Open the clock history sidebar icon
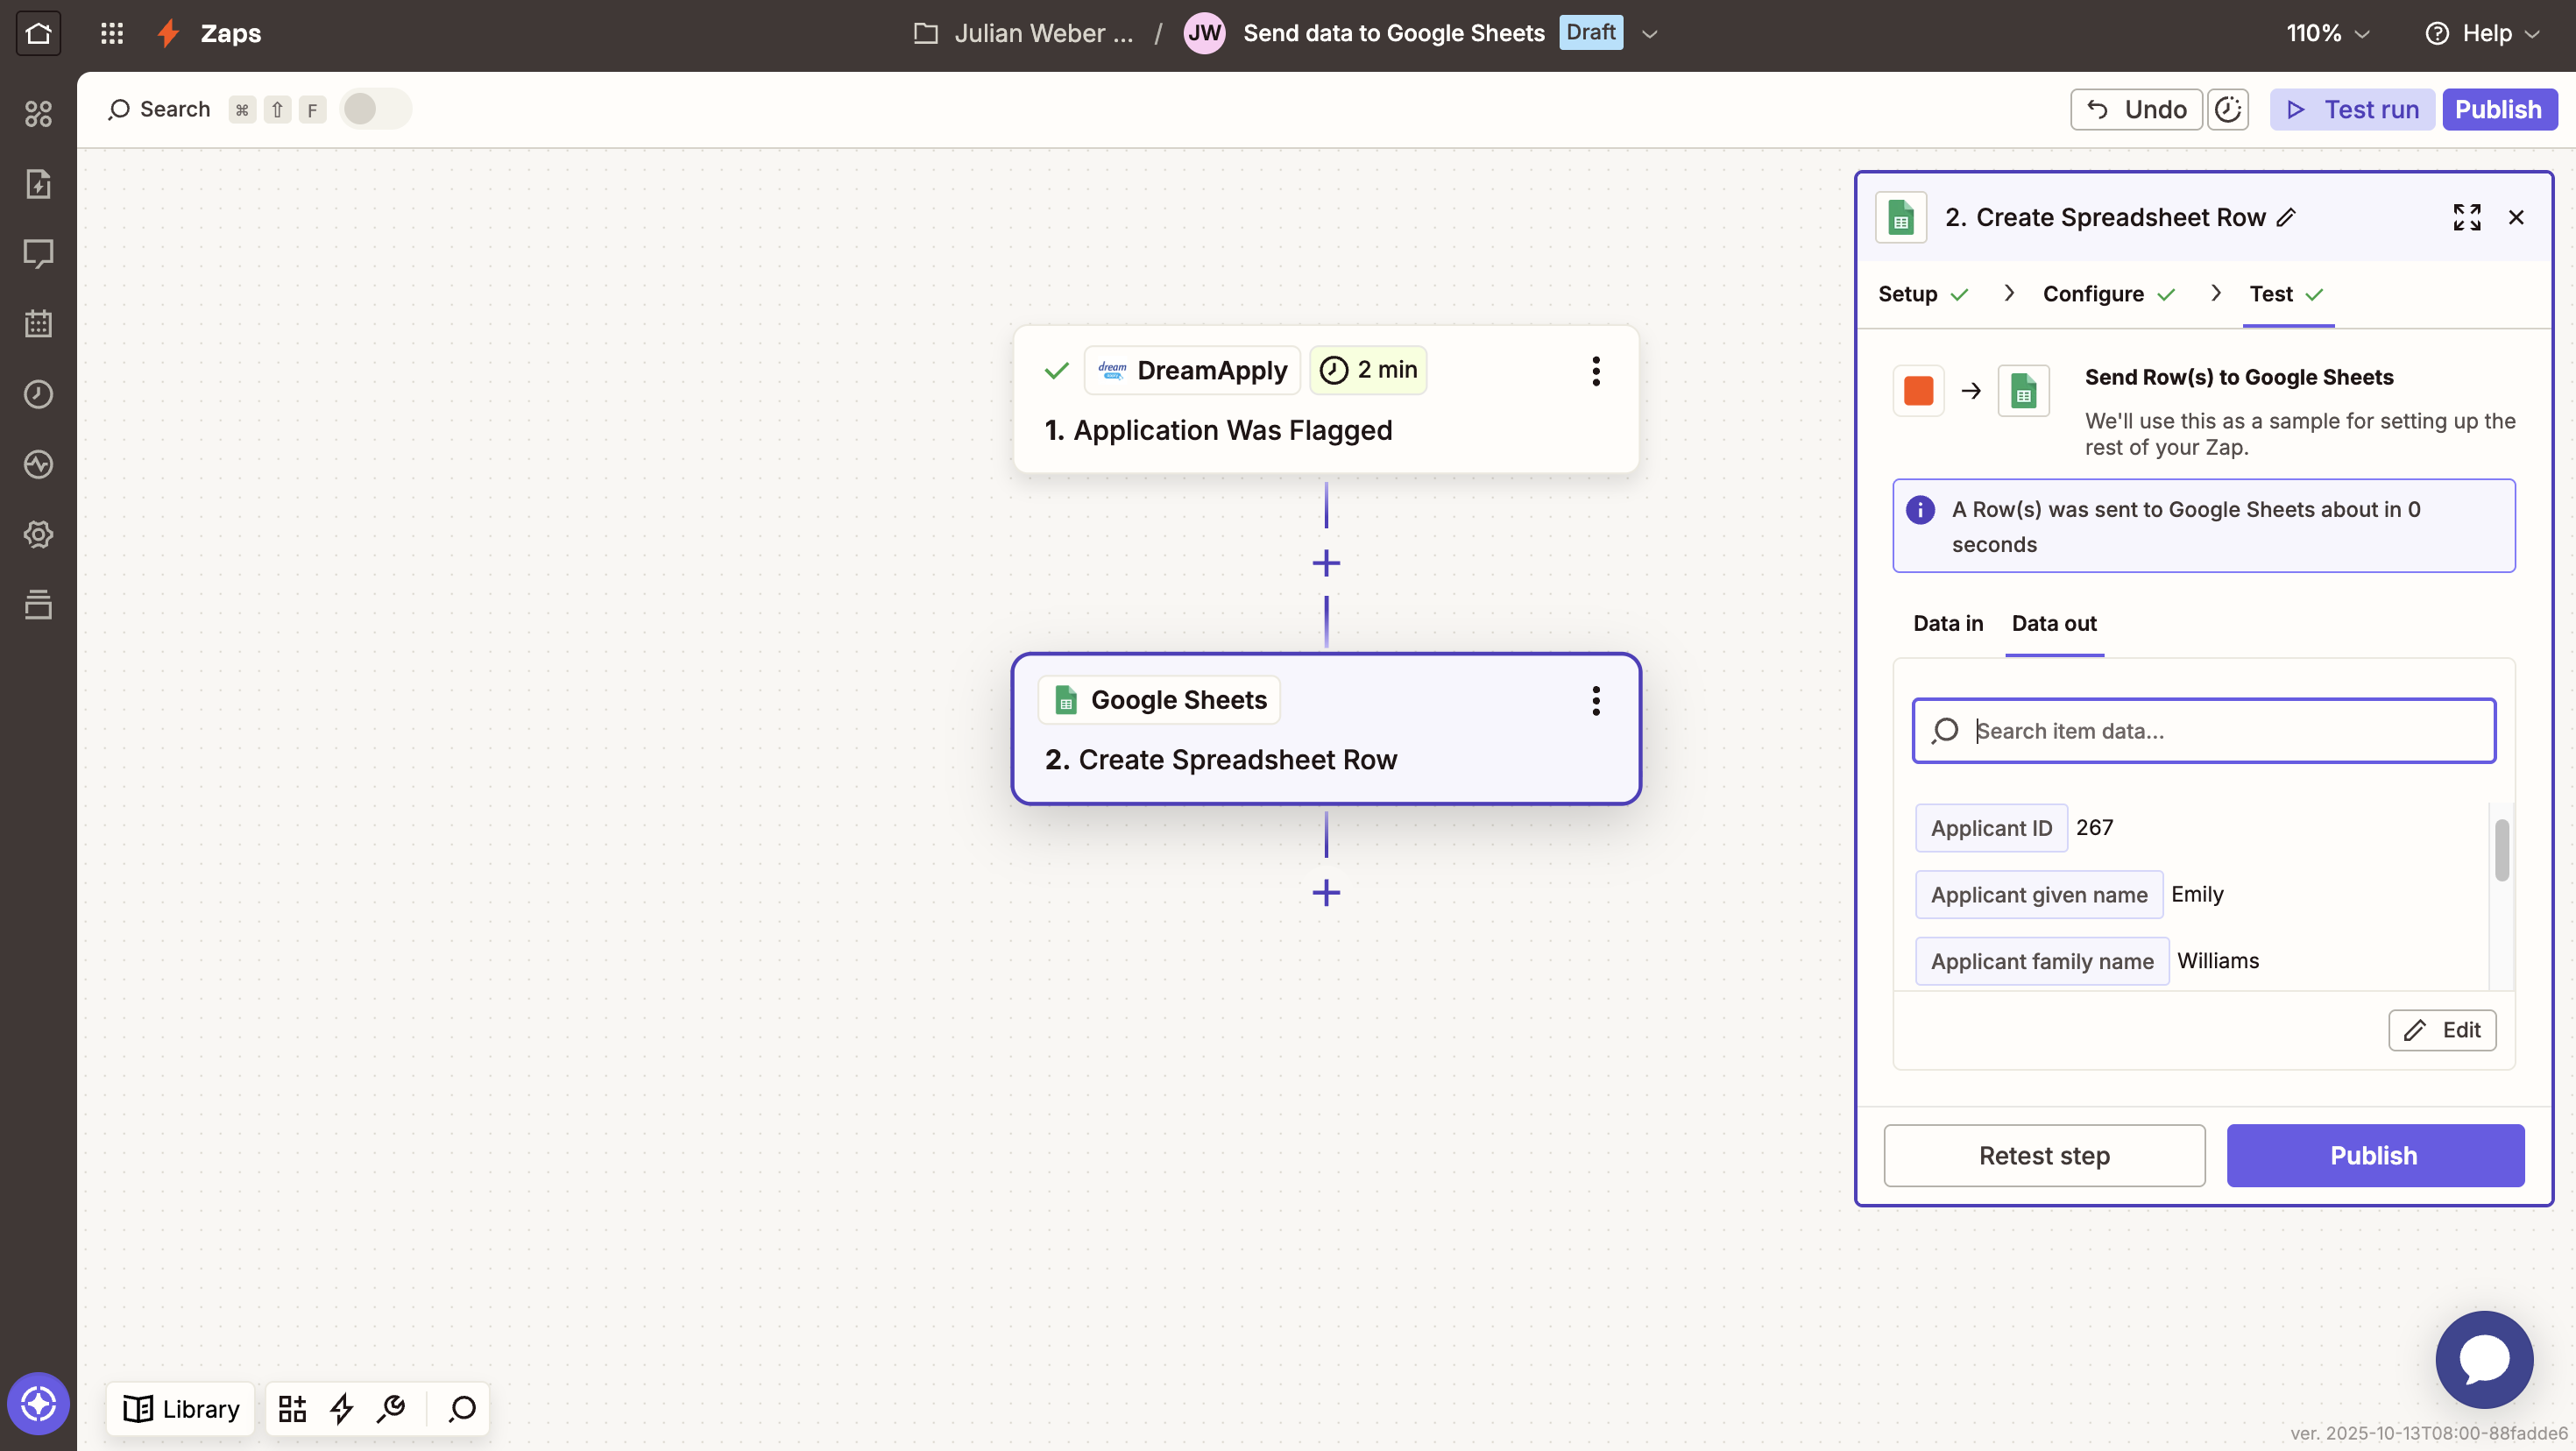 tap(38, 394)
